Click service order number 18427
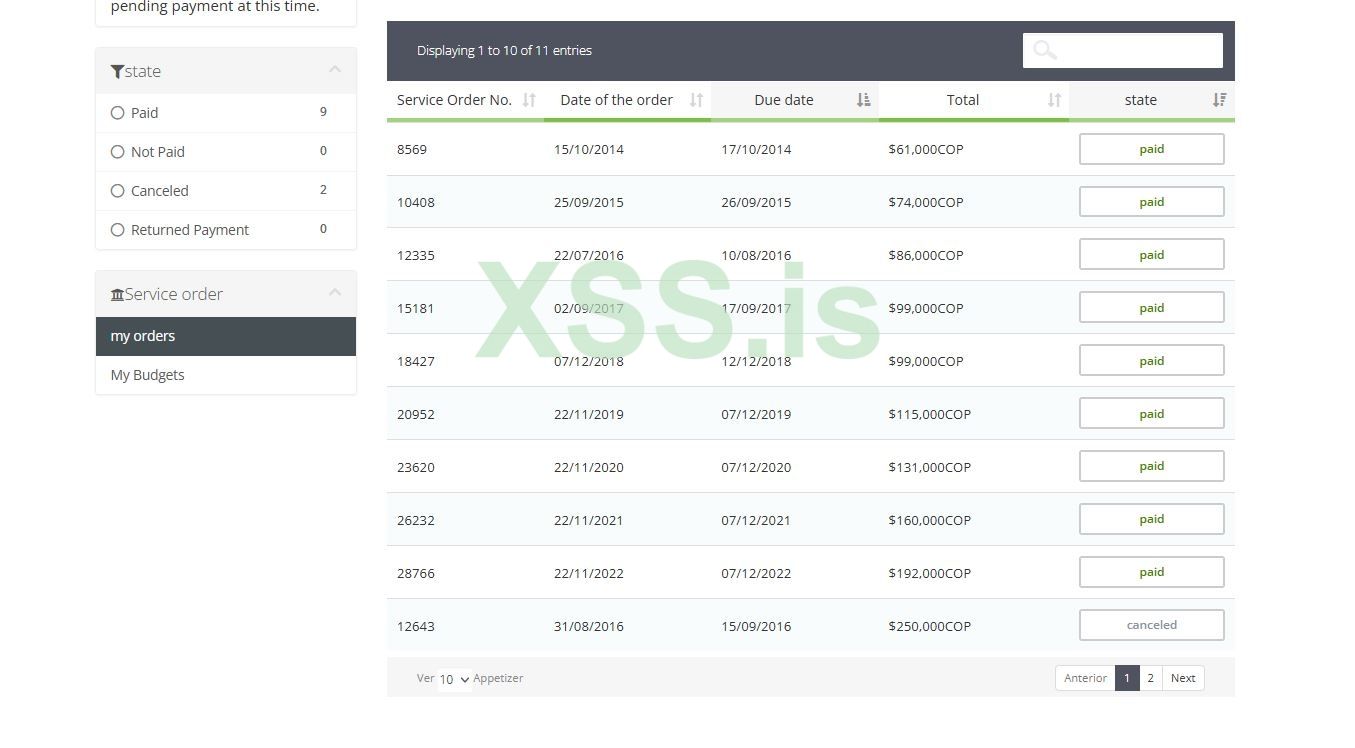The height and width of the screenshot is (748, 1355). (x=416, y=362)
